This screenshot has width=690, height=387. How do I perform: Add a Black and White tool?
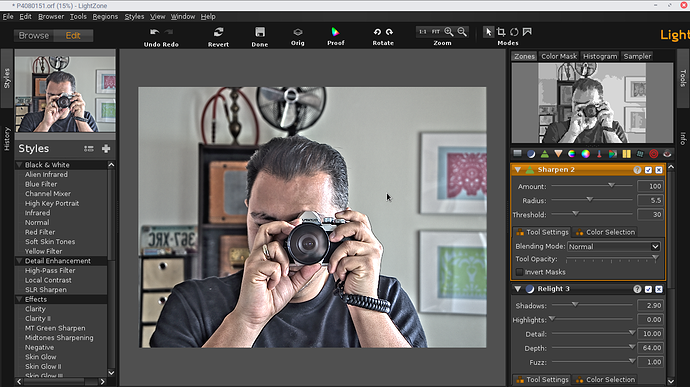(613, 154)
